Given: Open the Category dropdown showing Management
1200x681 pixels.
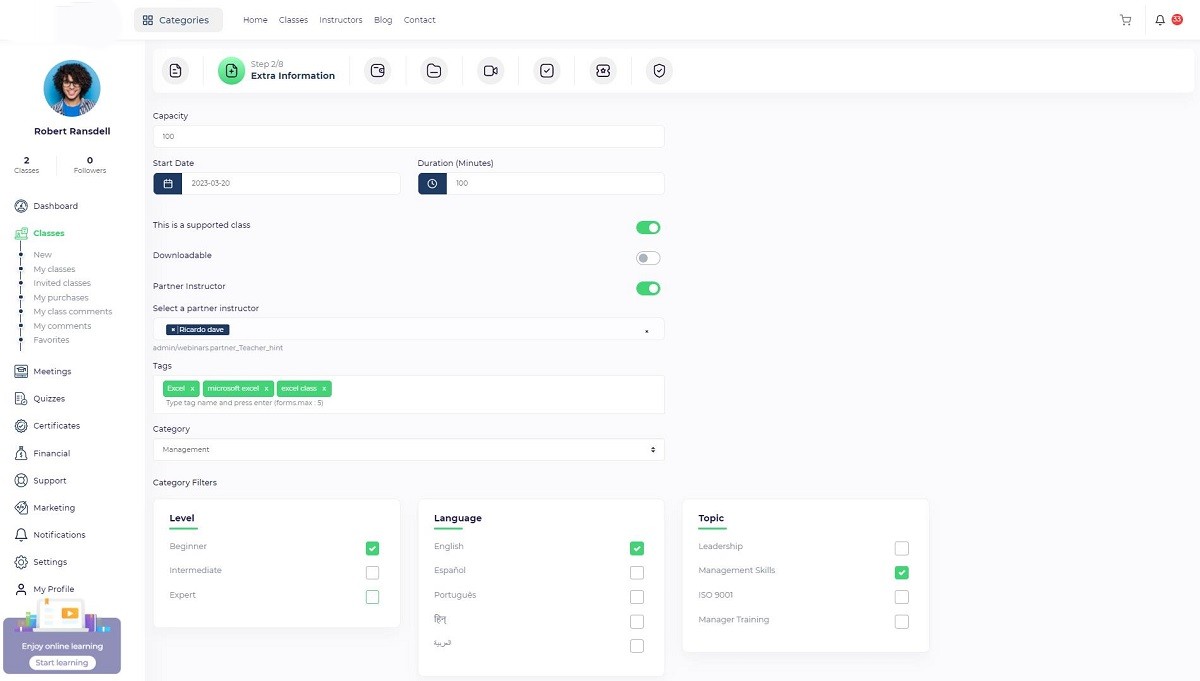Looking at the screenshot, I should coord(408,450).
